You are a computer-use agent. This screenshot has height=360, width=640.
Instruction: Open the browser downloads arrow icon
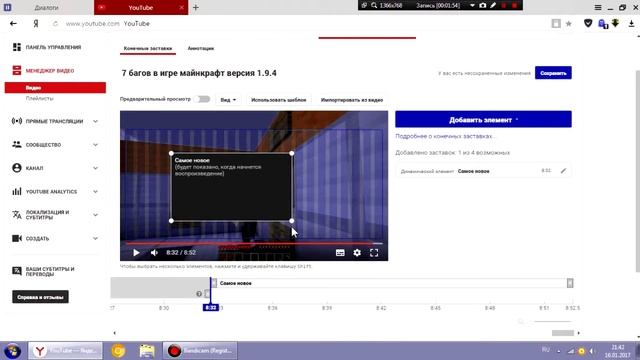pos(631,24)
